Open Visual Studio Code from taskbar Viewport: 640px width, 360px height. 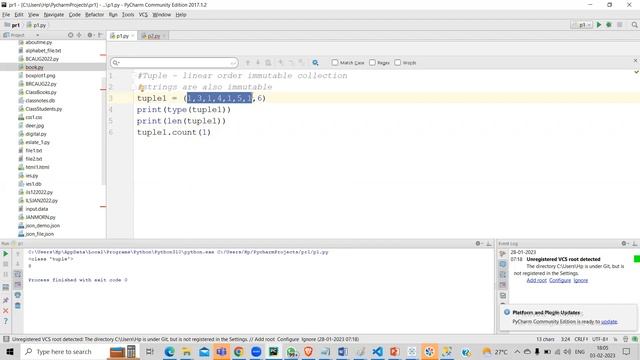pos(378,351)
